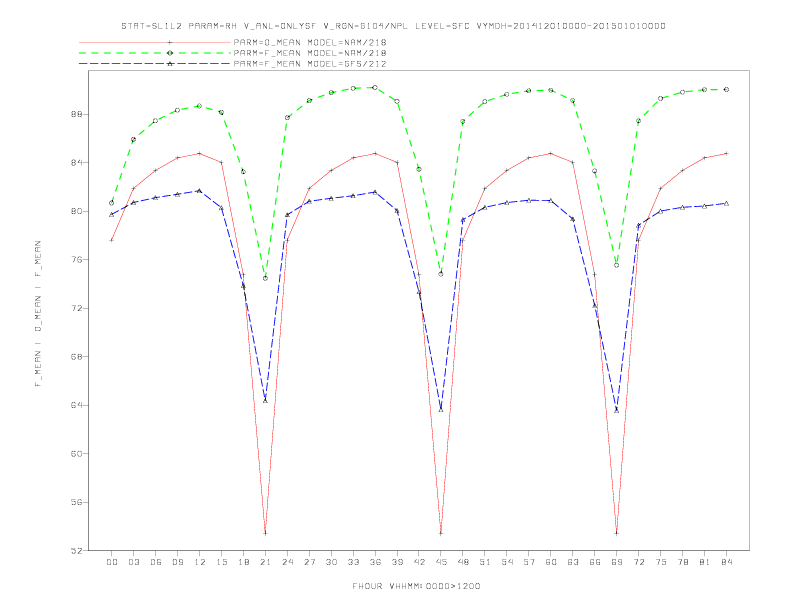792x612 pixels.
Task: Select legend entry PARM=F_MEAN MODEL=GFS/212
Action: [310, 64]
